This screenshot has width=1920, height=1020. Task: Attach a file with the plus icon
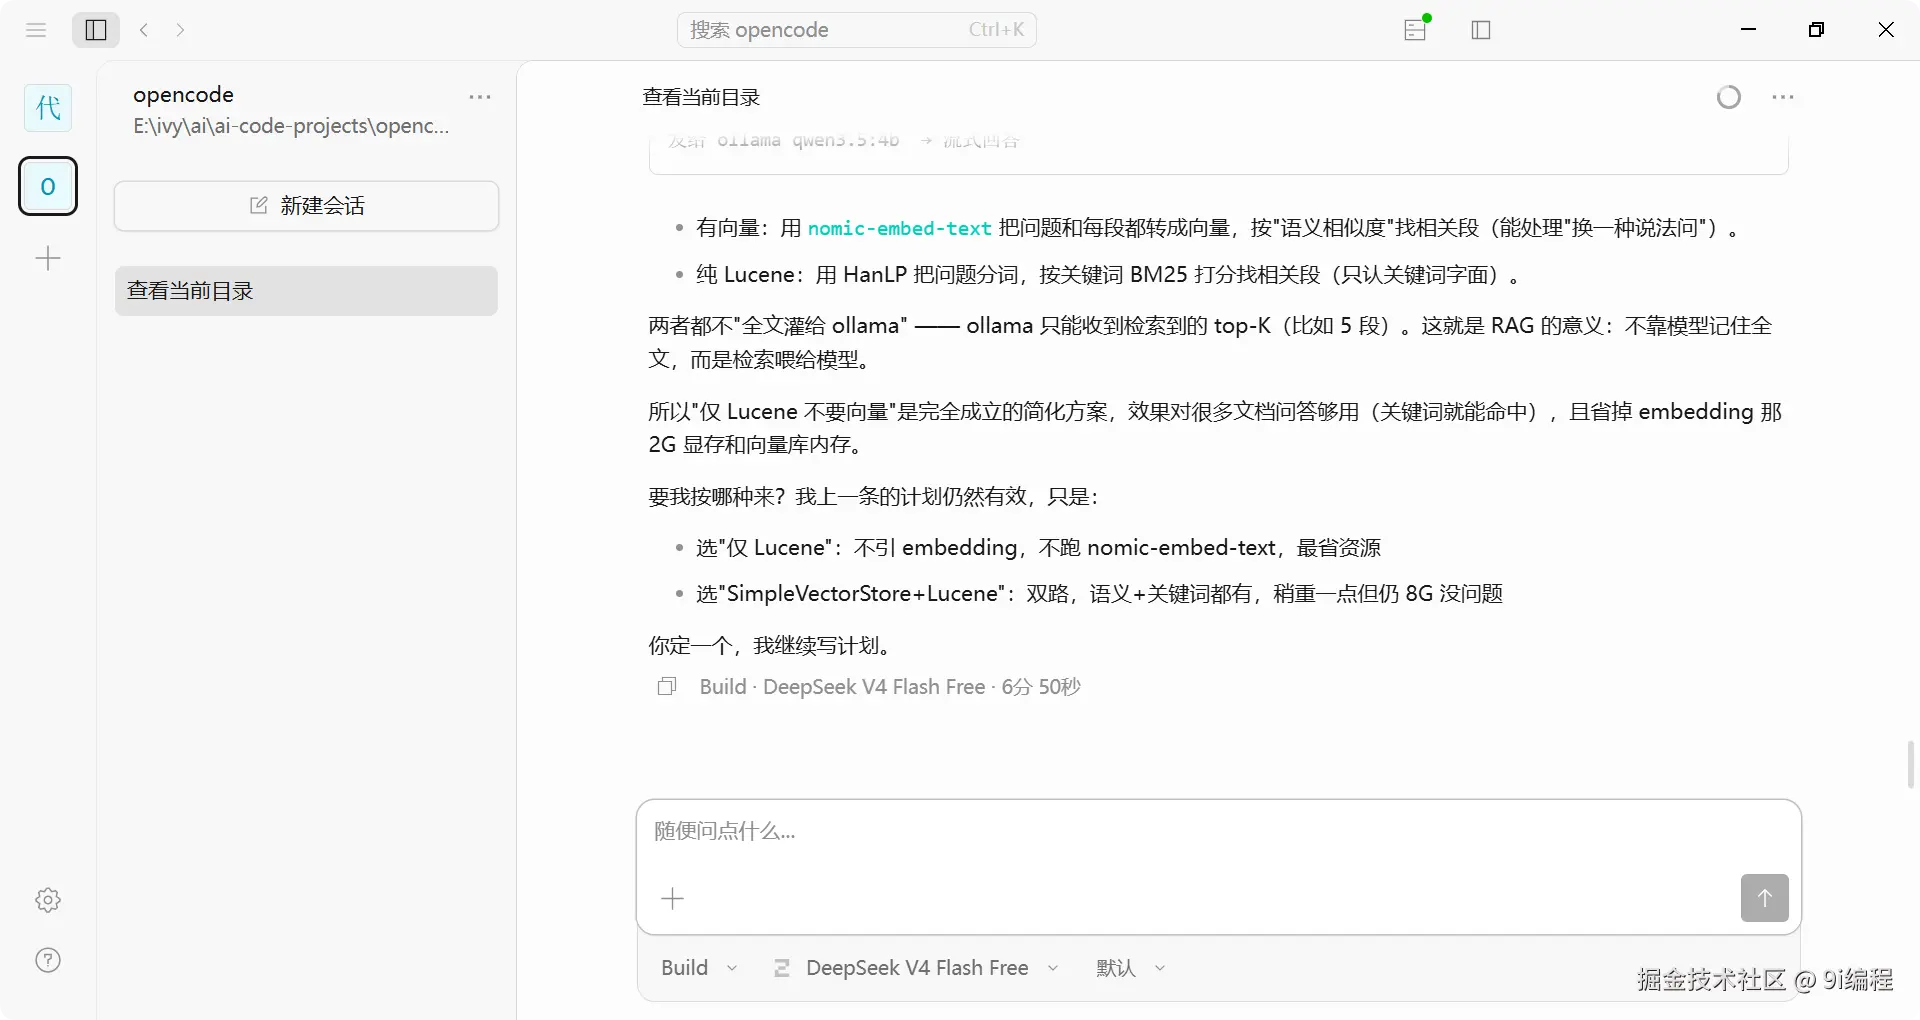pos(673,899)
